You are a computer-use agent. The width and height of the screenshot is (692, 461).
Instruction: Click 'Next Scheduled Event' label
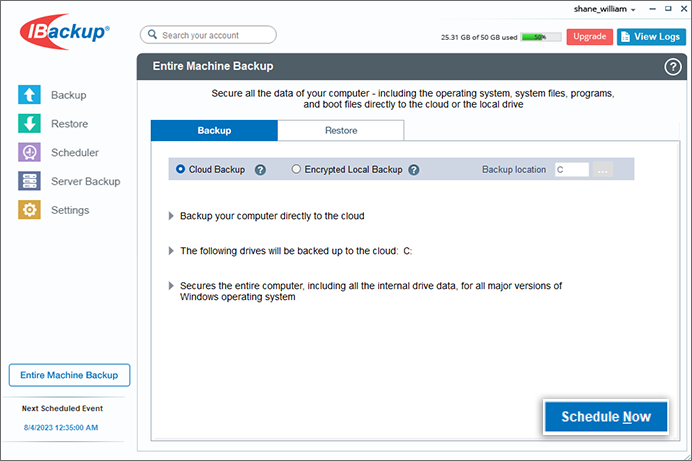(x=62, y=409)
